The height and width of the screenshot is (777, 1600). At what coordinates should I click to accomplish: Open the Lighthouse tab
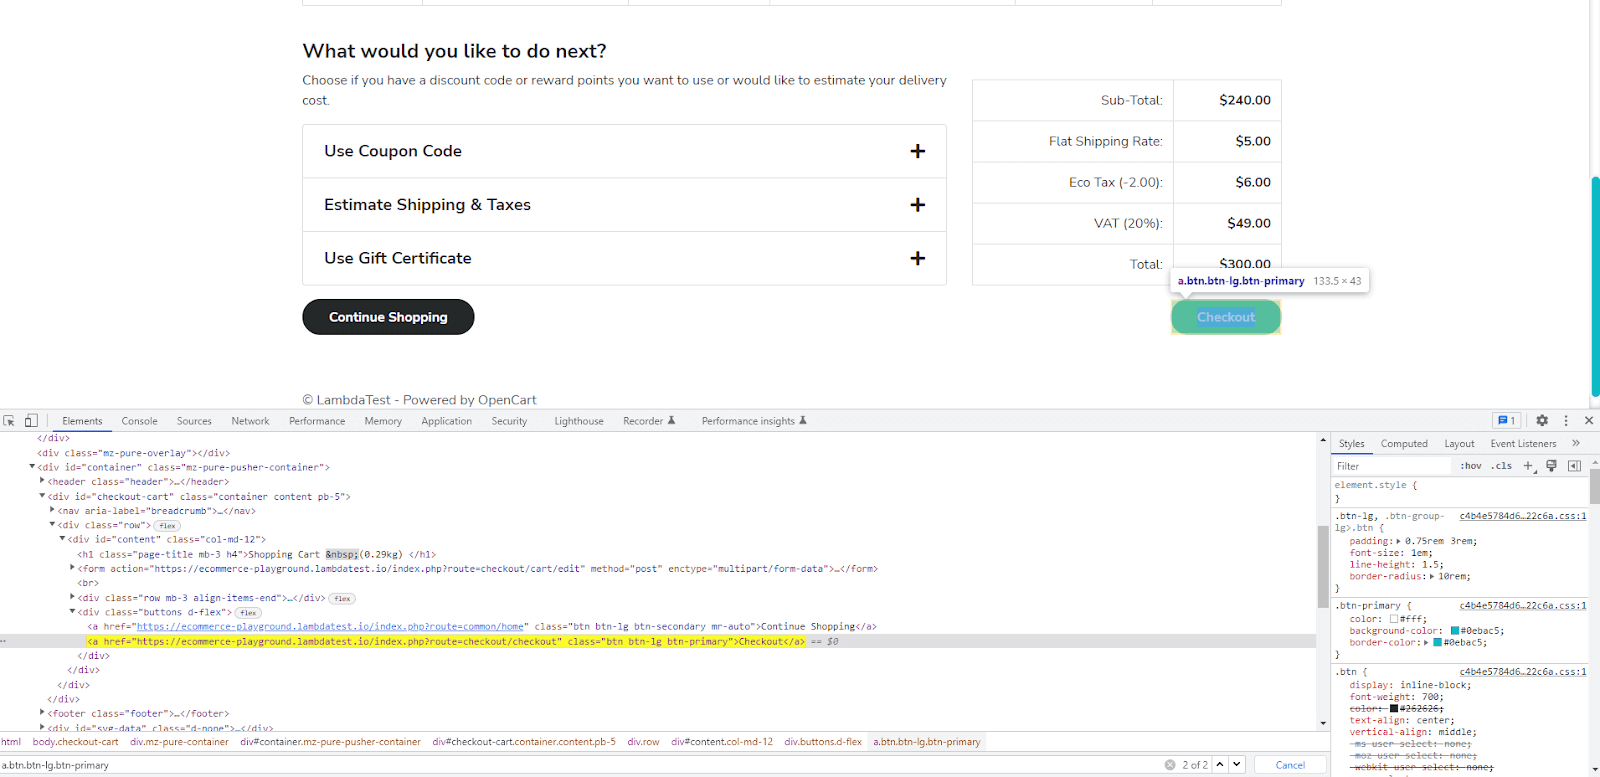(579, 421)
